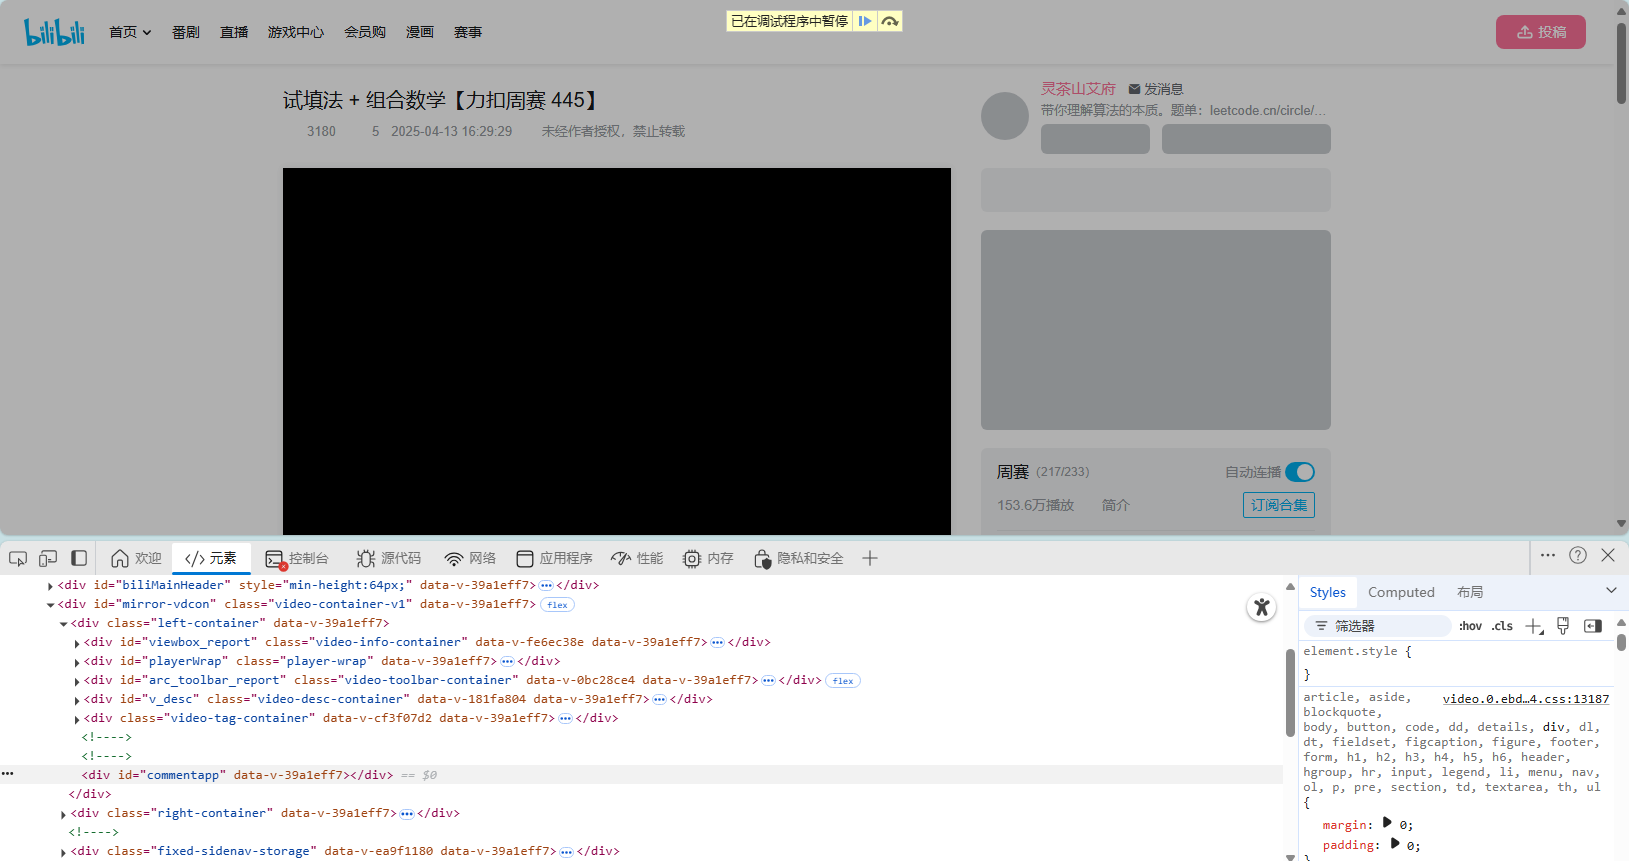
Task: Expand fixed-sidenav-storage div node
Action: [x=63, y=852]
